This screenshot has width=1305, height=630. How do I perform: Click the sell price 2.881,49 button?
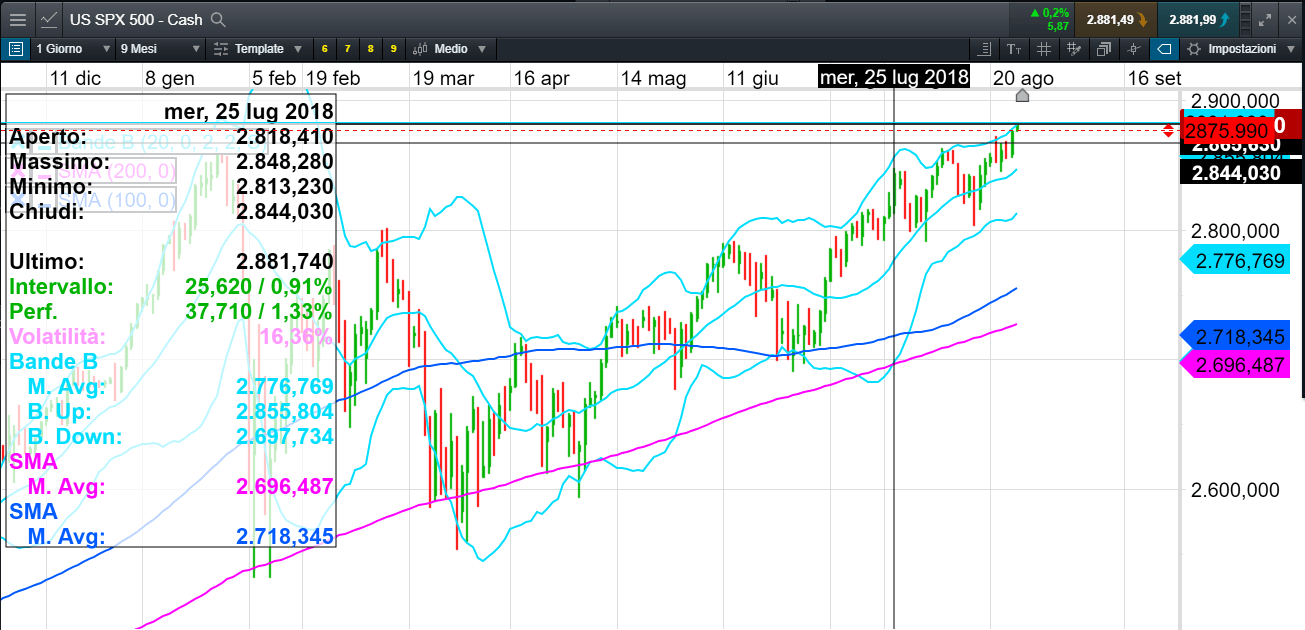tap(1116, 19)
